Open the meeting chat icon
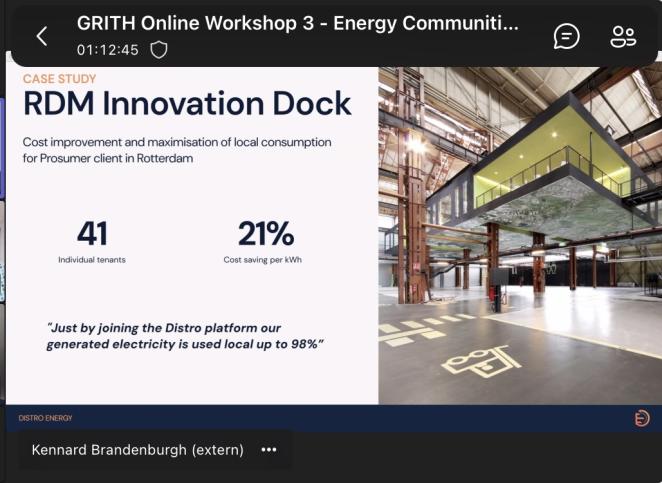 (x=567, y=36)
